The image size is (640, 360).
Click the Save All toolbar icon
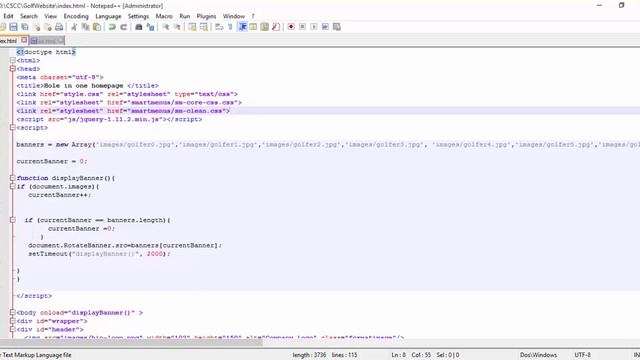coord(25,27)
